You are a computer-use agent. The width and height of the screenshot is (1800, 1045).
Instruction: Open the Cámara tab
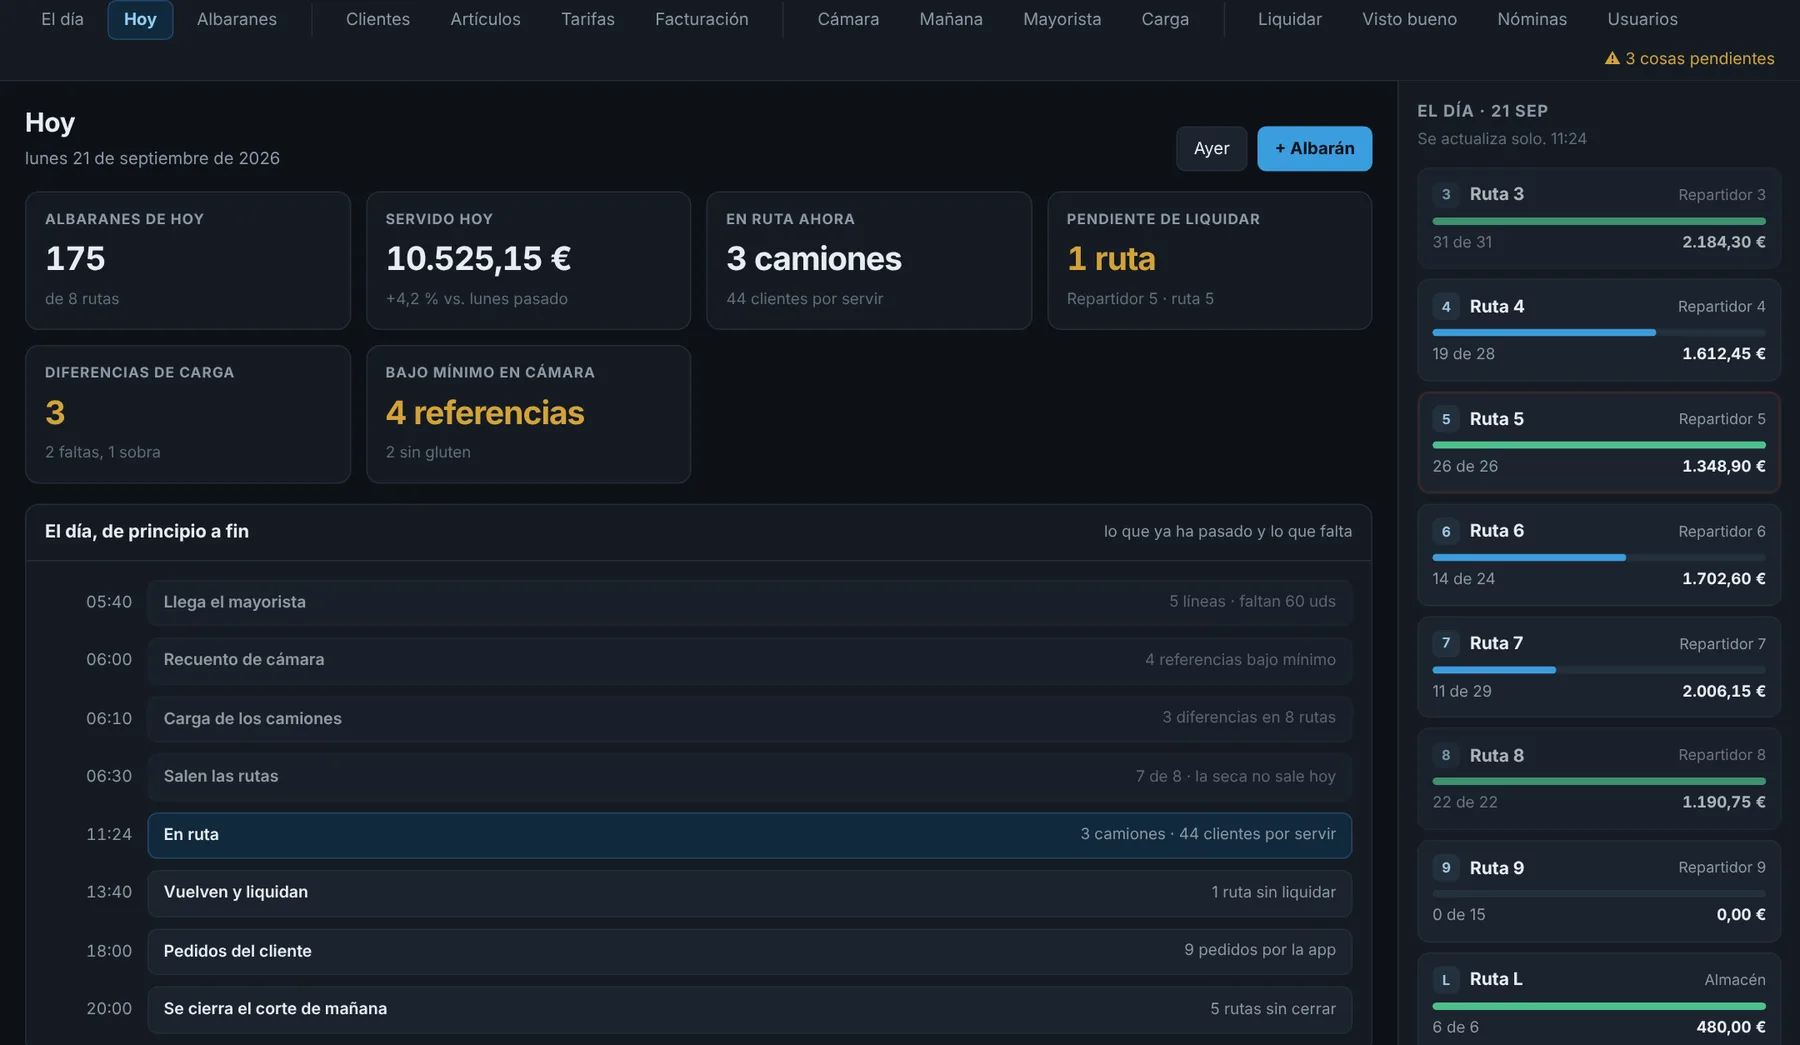coord(848,19)
